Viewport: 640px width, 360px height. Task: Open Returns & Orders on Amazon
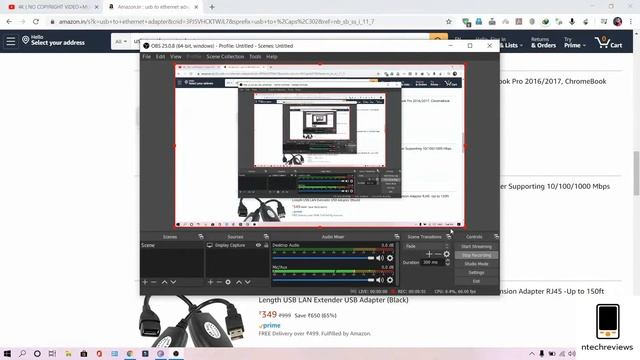pos(543,42)
